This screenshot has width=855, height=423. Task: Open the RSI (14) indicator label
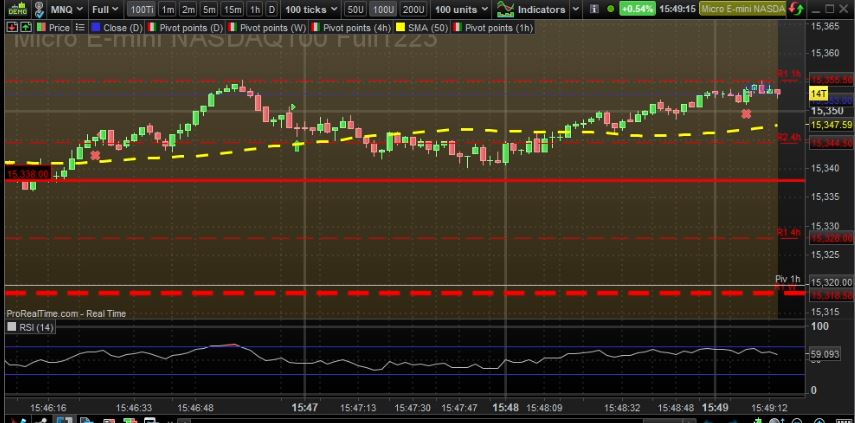pyautogui.click(x=36, y=327)
